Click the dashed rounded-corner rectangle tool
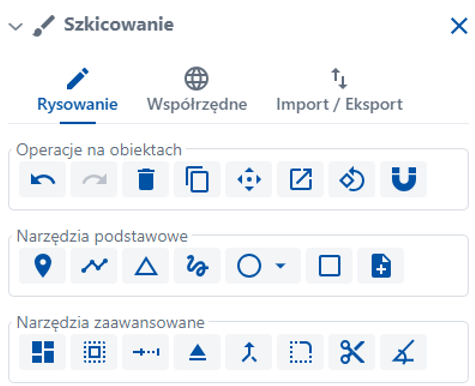This screenshot has height=386, width=475. tap(300, 352)
